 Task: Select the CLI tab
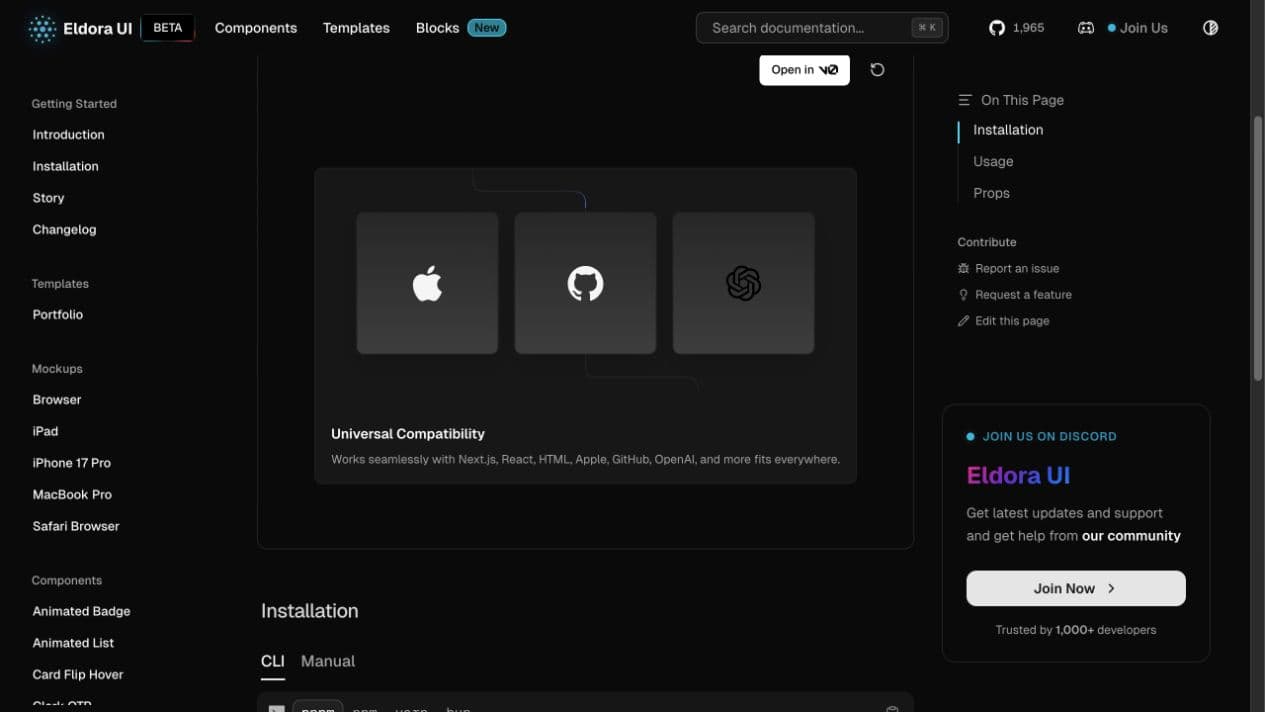pos(272,661)
